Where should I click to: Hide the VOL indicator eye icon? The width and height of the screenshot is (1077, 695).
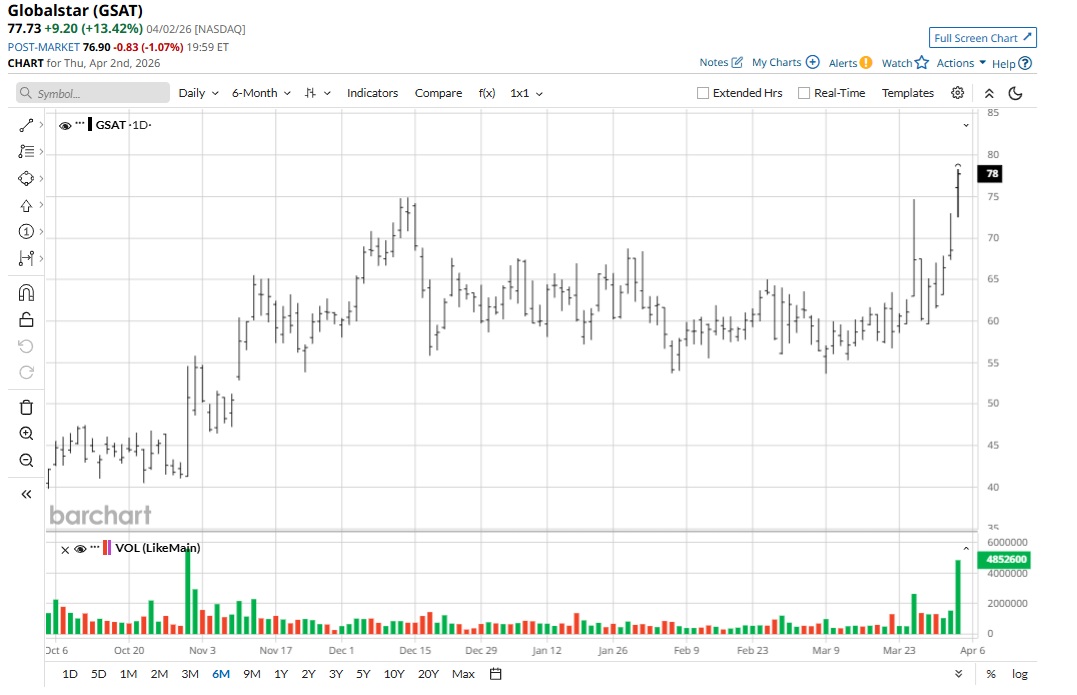(x=80, y=549)
